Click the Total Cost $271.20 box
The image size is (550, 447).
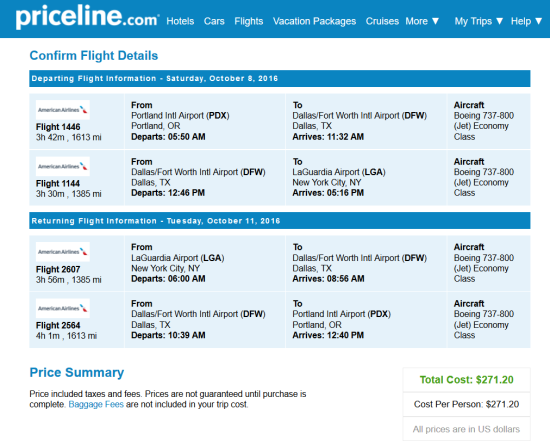coord(467,380)
